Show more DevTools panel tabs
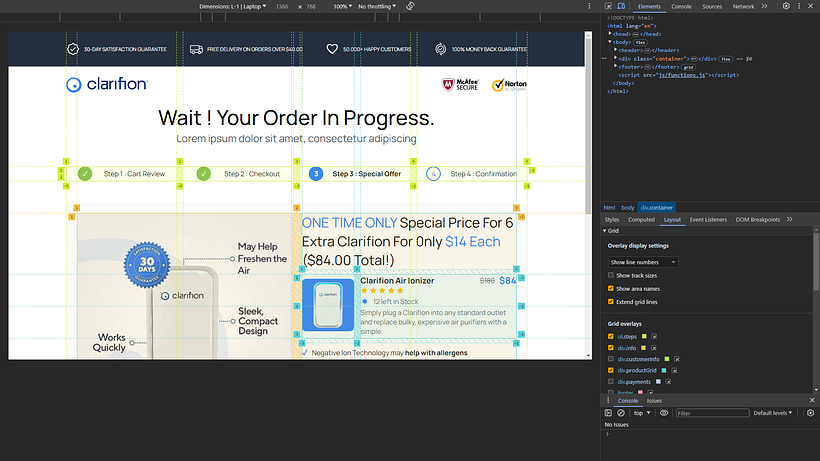This screenshot has width=820, height=461. coord(765,6)
